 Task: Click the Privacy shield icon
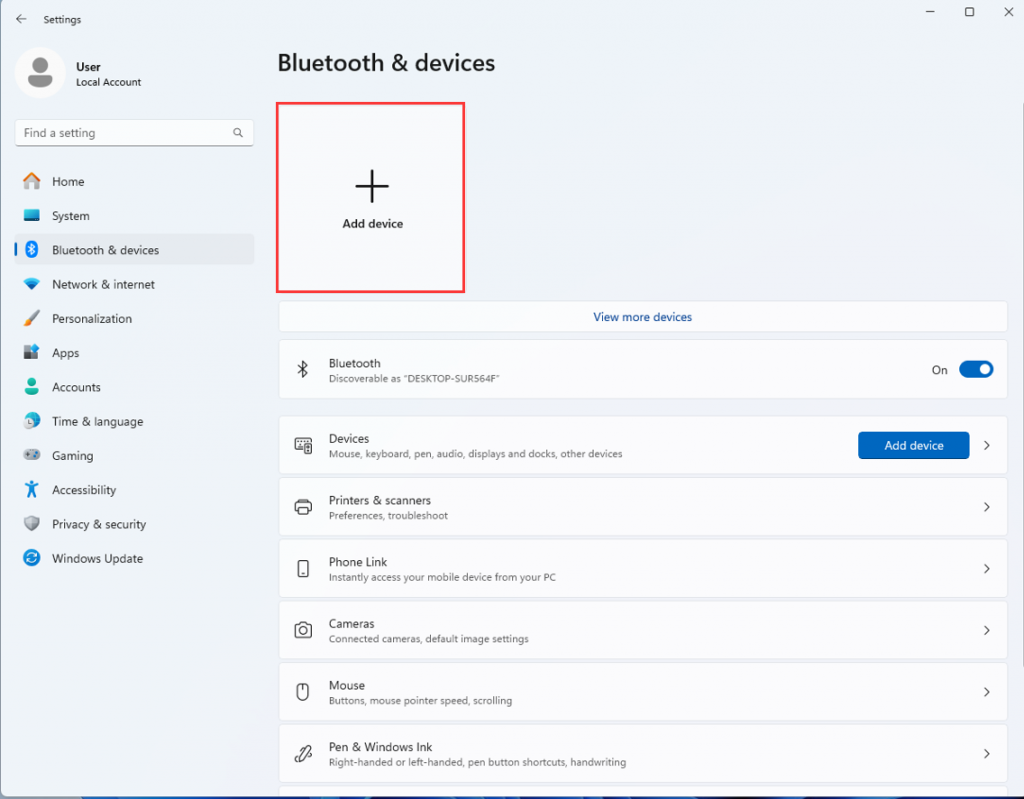(x=31, y=523)
